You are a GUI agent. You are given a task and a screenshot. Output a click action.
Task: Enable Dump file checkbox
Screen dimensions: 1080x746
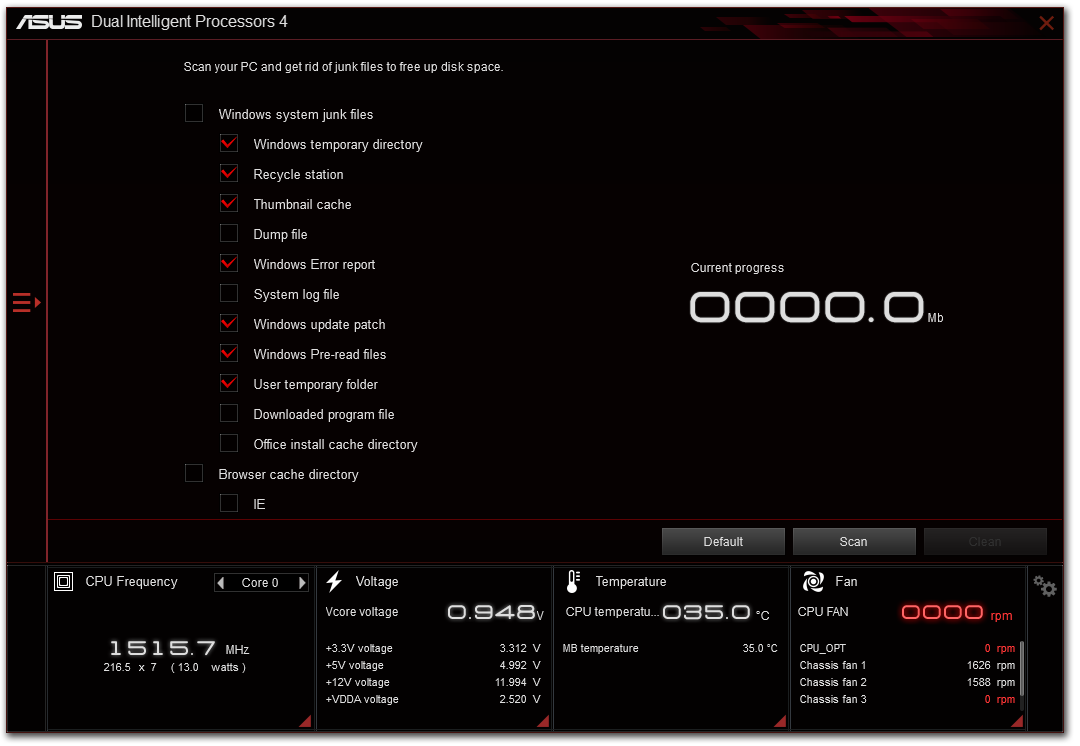coord(229,234)
